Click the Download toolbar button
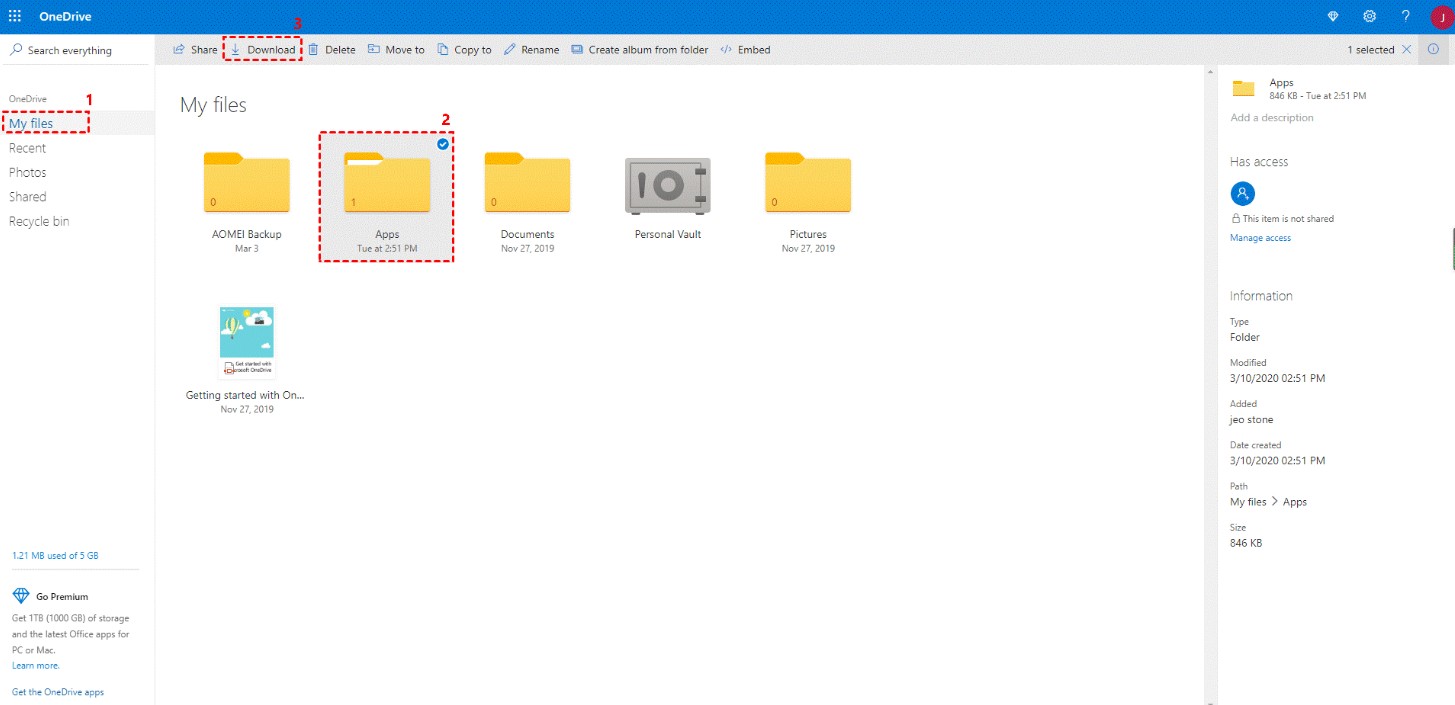 click(263, 49)
